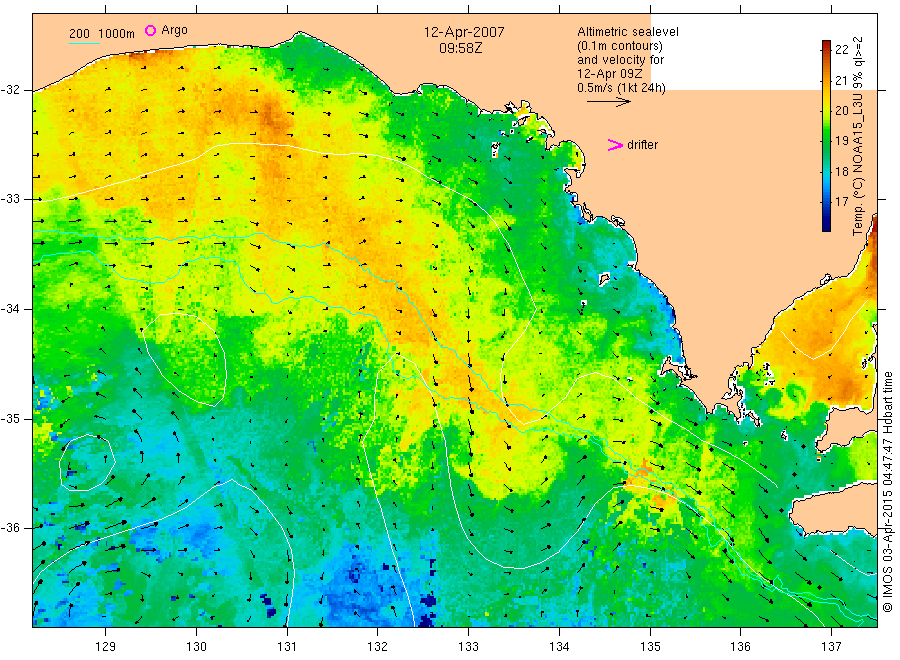Click the colorbar value 20

[x=841, y=110]
